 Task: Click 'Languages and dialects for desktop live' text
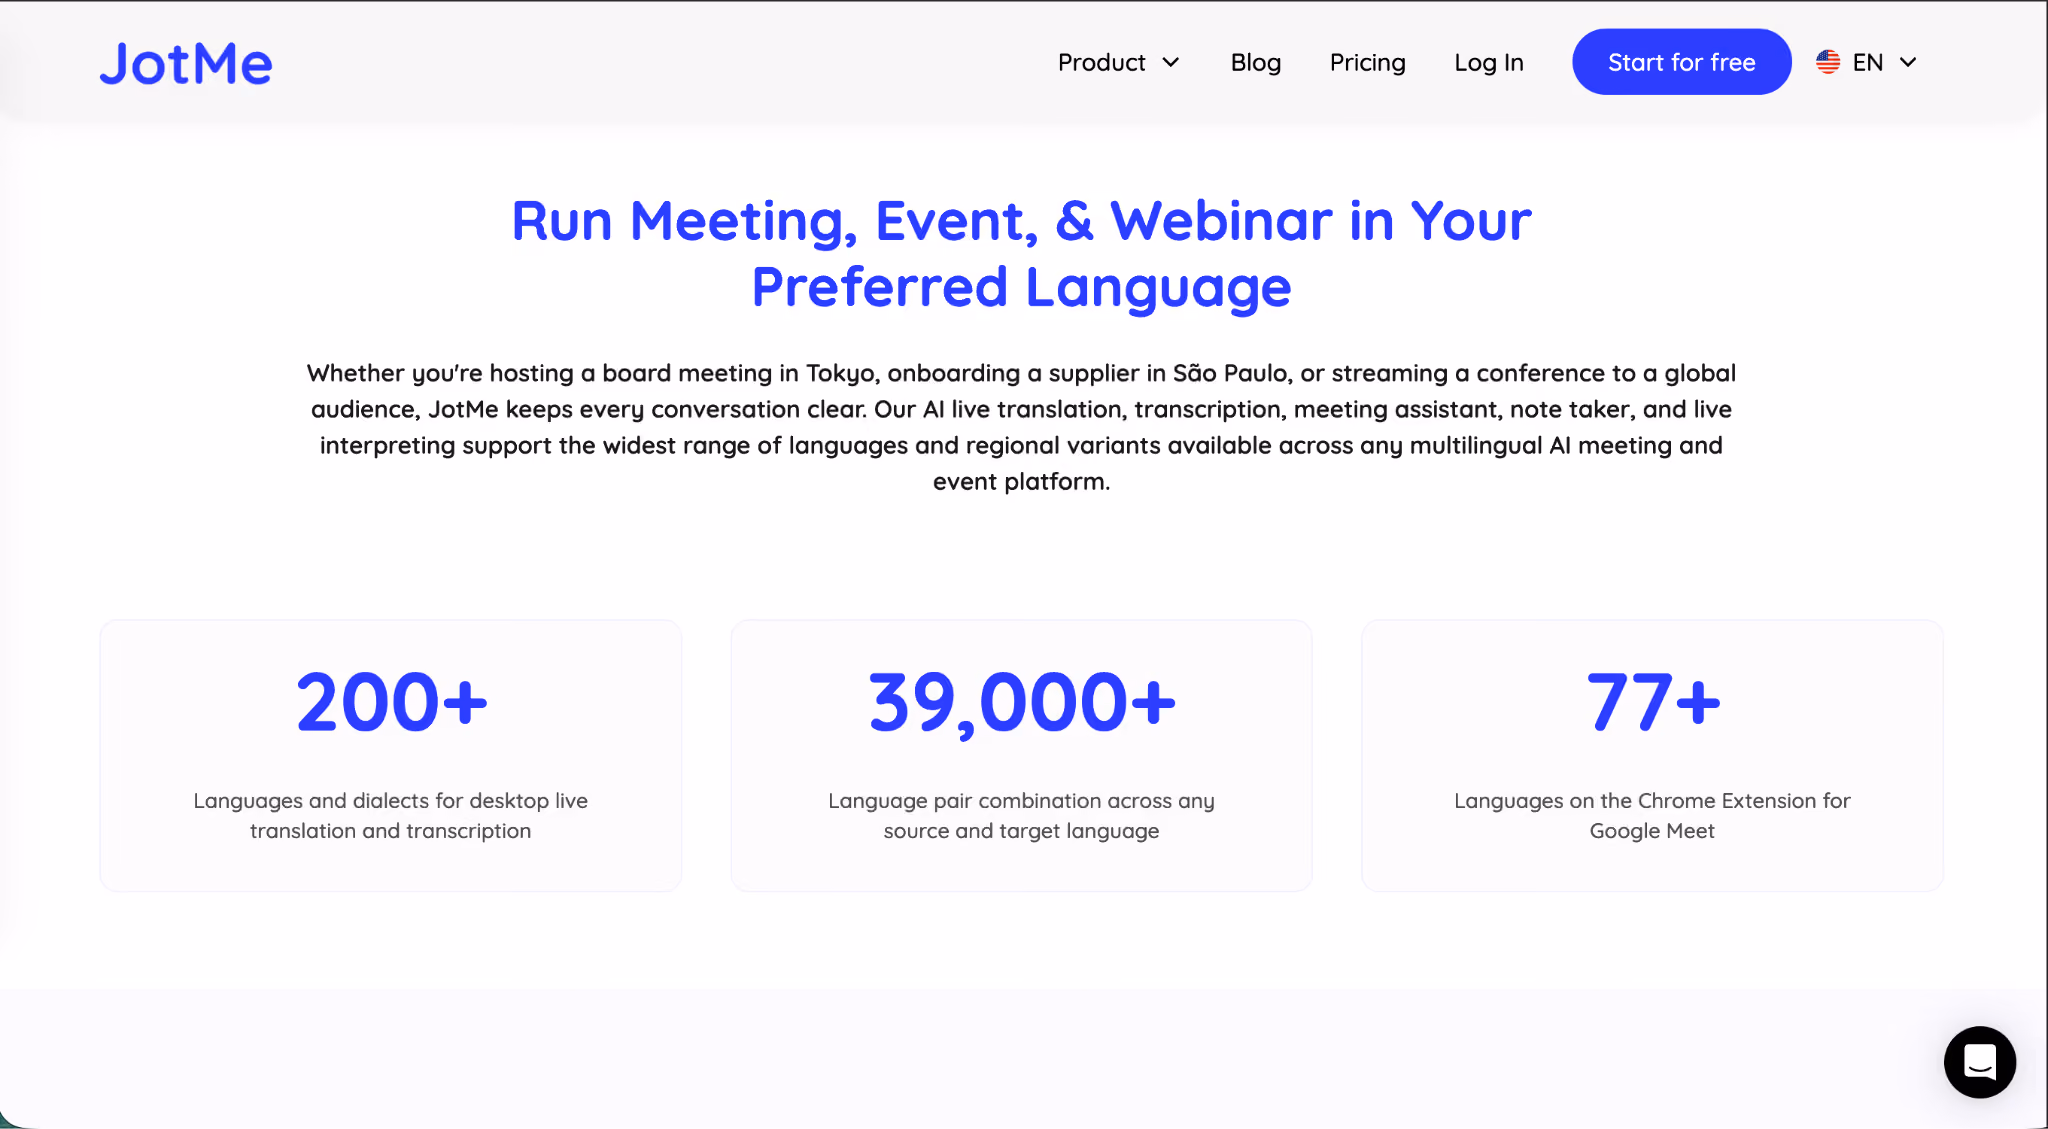click(x=391, y=800)
